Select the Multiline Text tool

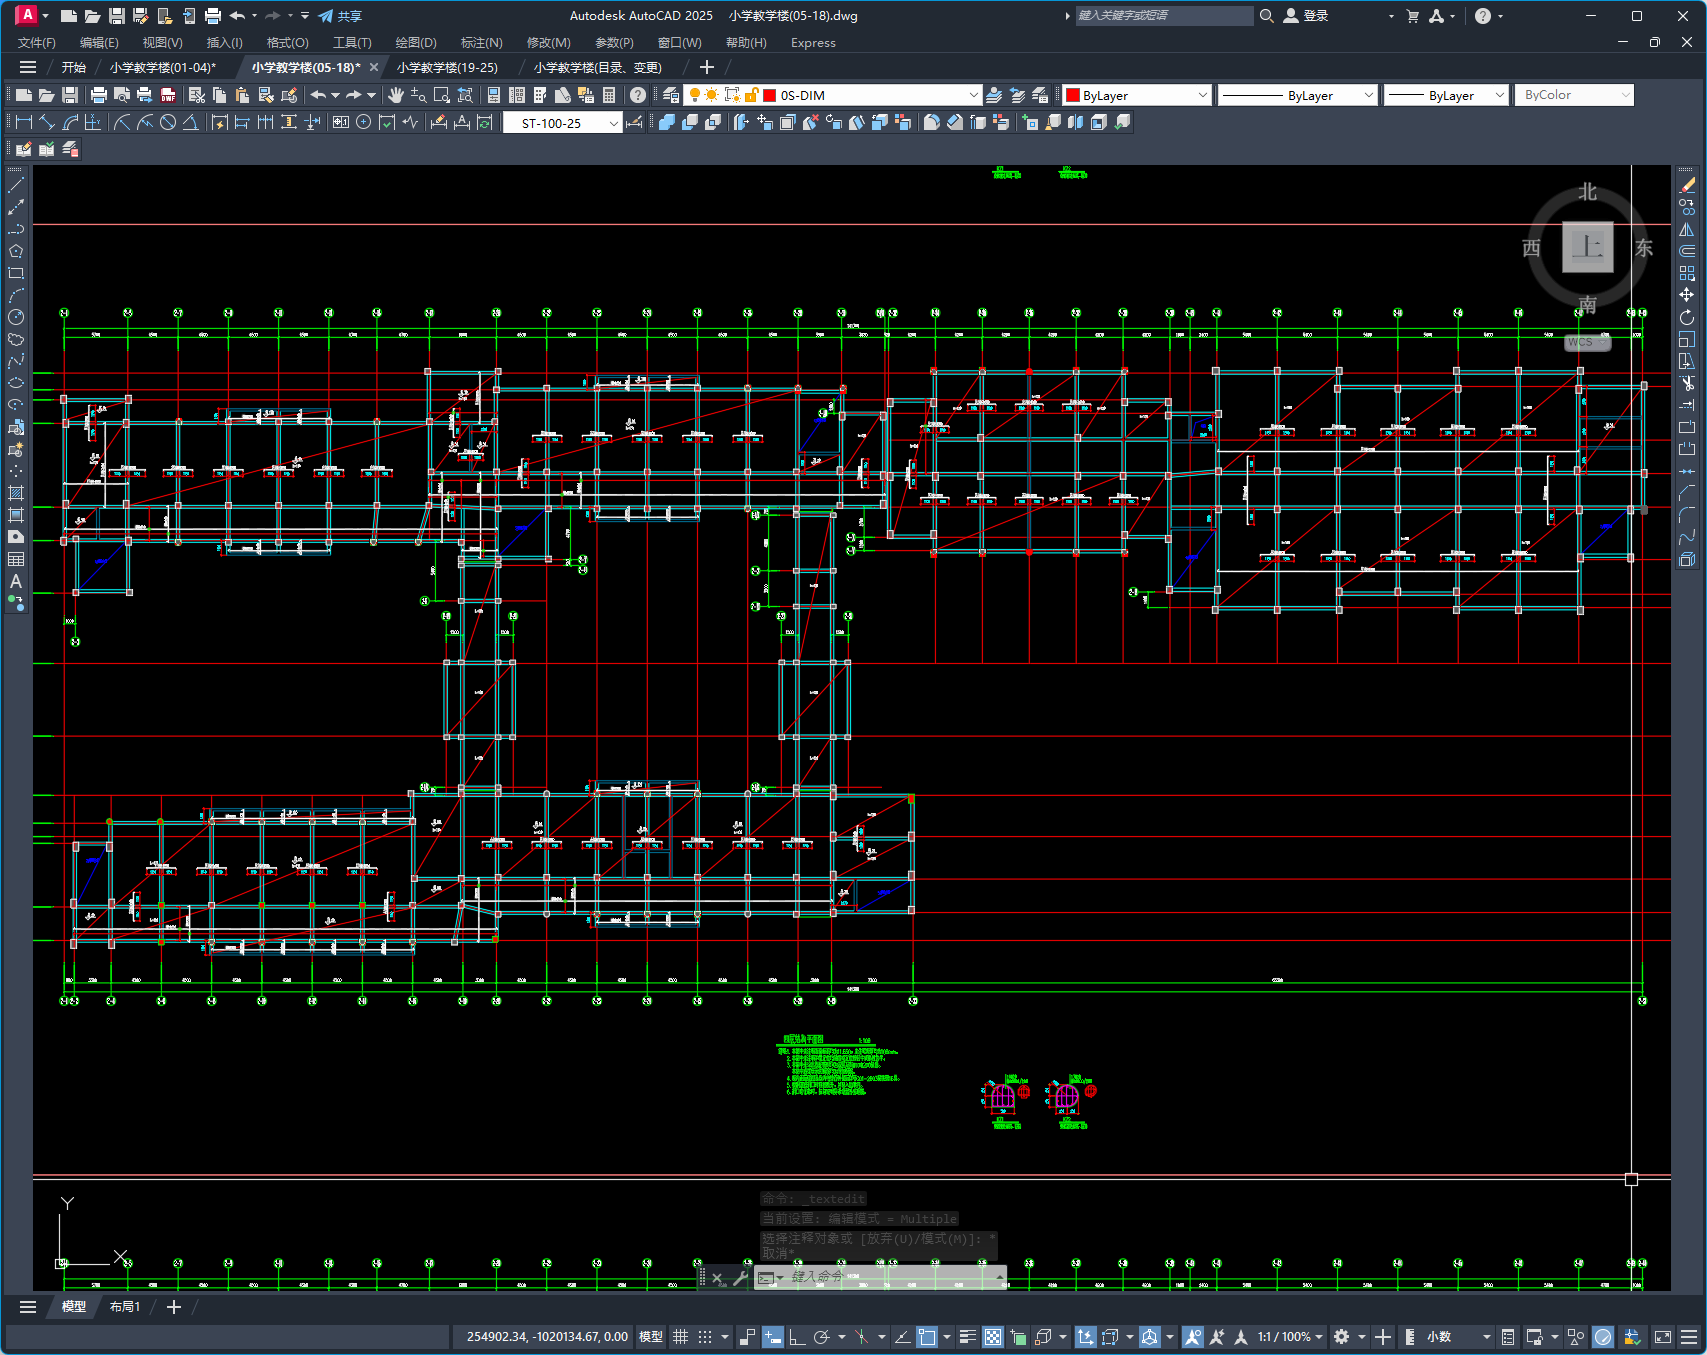point(16,581)
